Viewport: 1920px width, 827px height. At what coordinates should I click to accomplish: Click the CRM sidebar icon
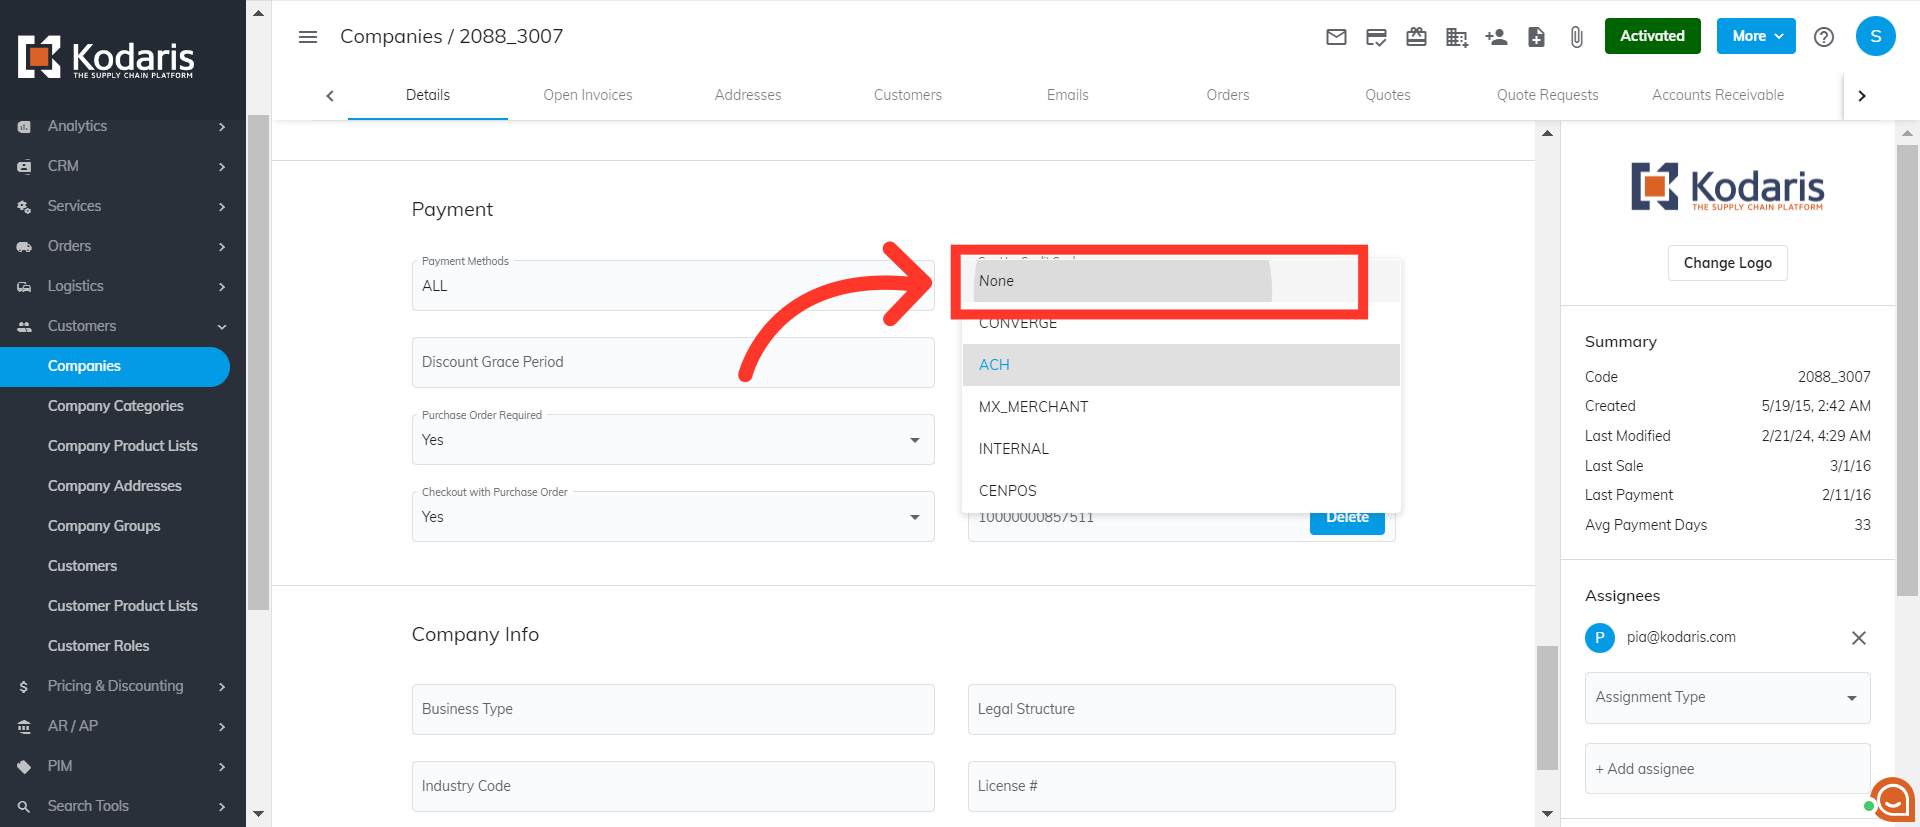24,167
